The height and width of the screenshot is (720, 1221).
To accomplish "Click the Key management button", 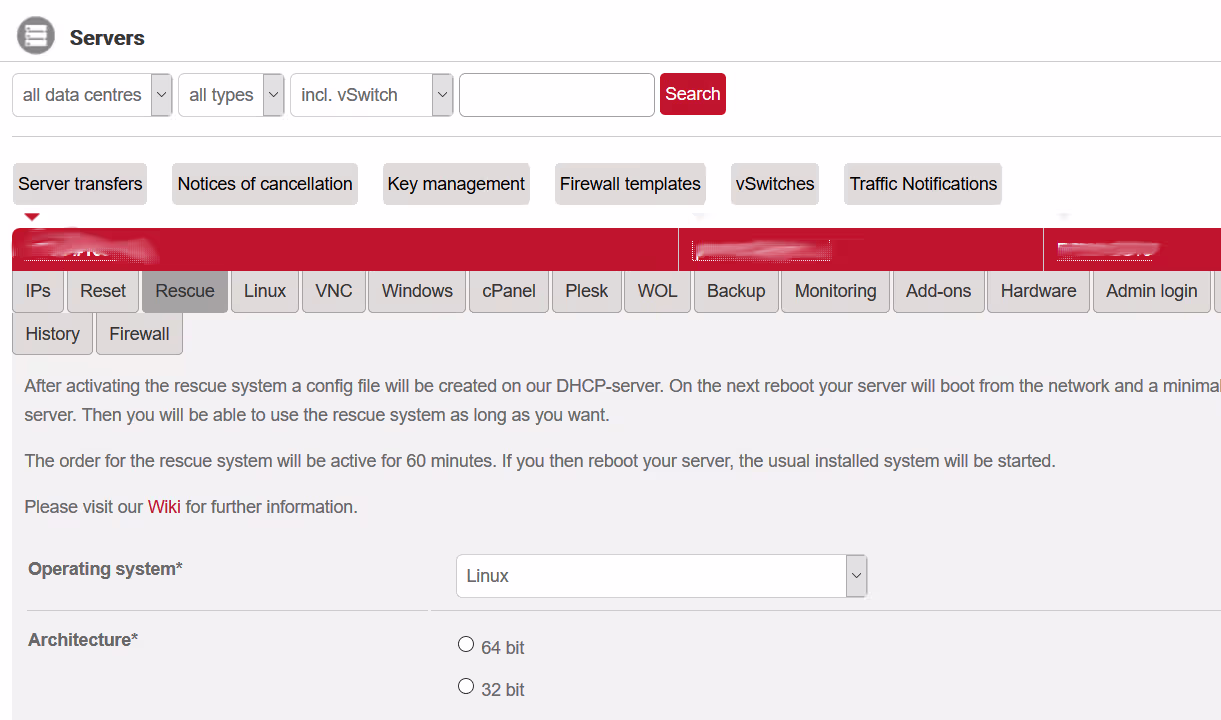I will tap(456, 184).
